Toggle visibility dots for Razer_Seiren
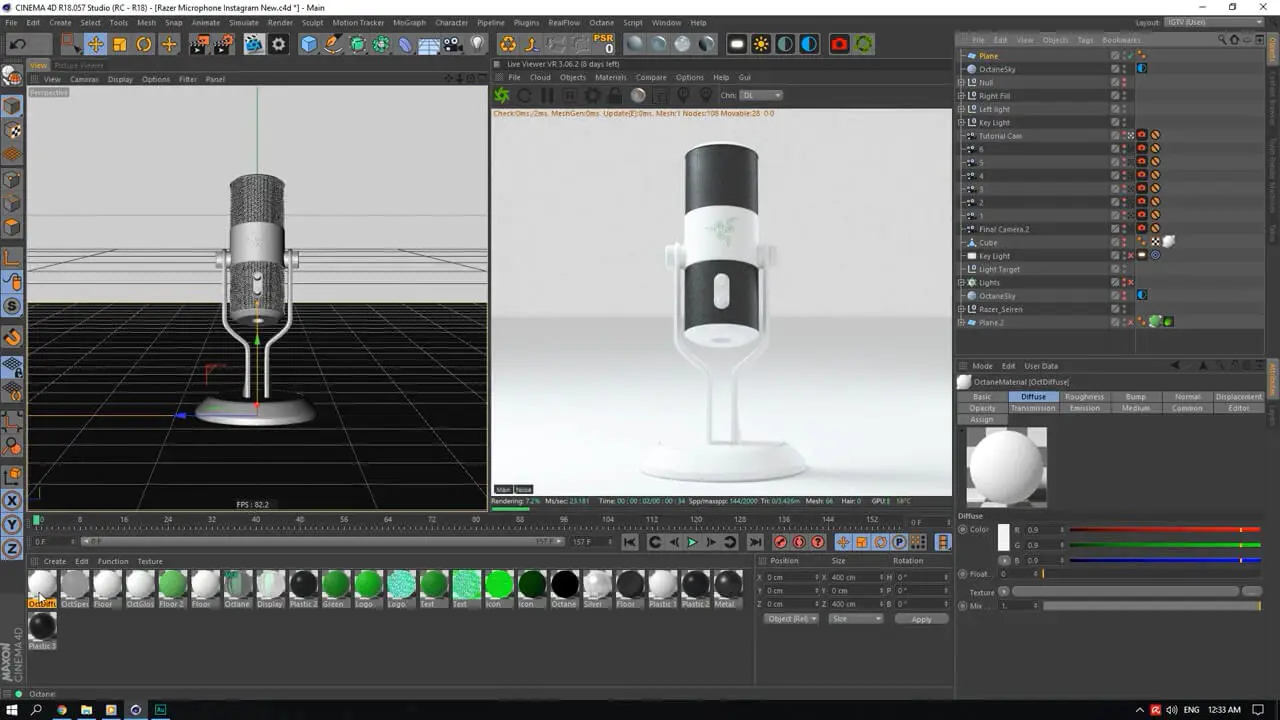 click(x=1124, y=309)
